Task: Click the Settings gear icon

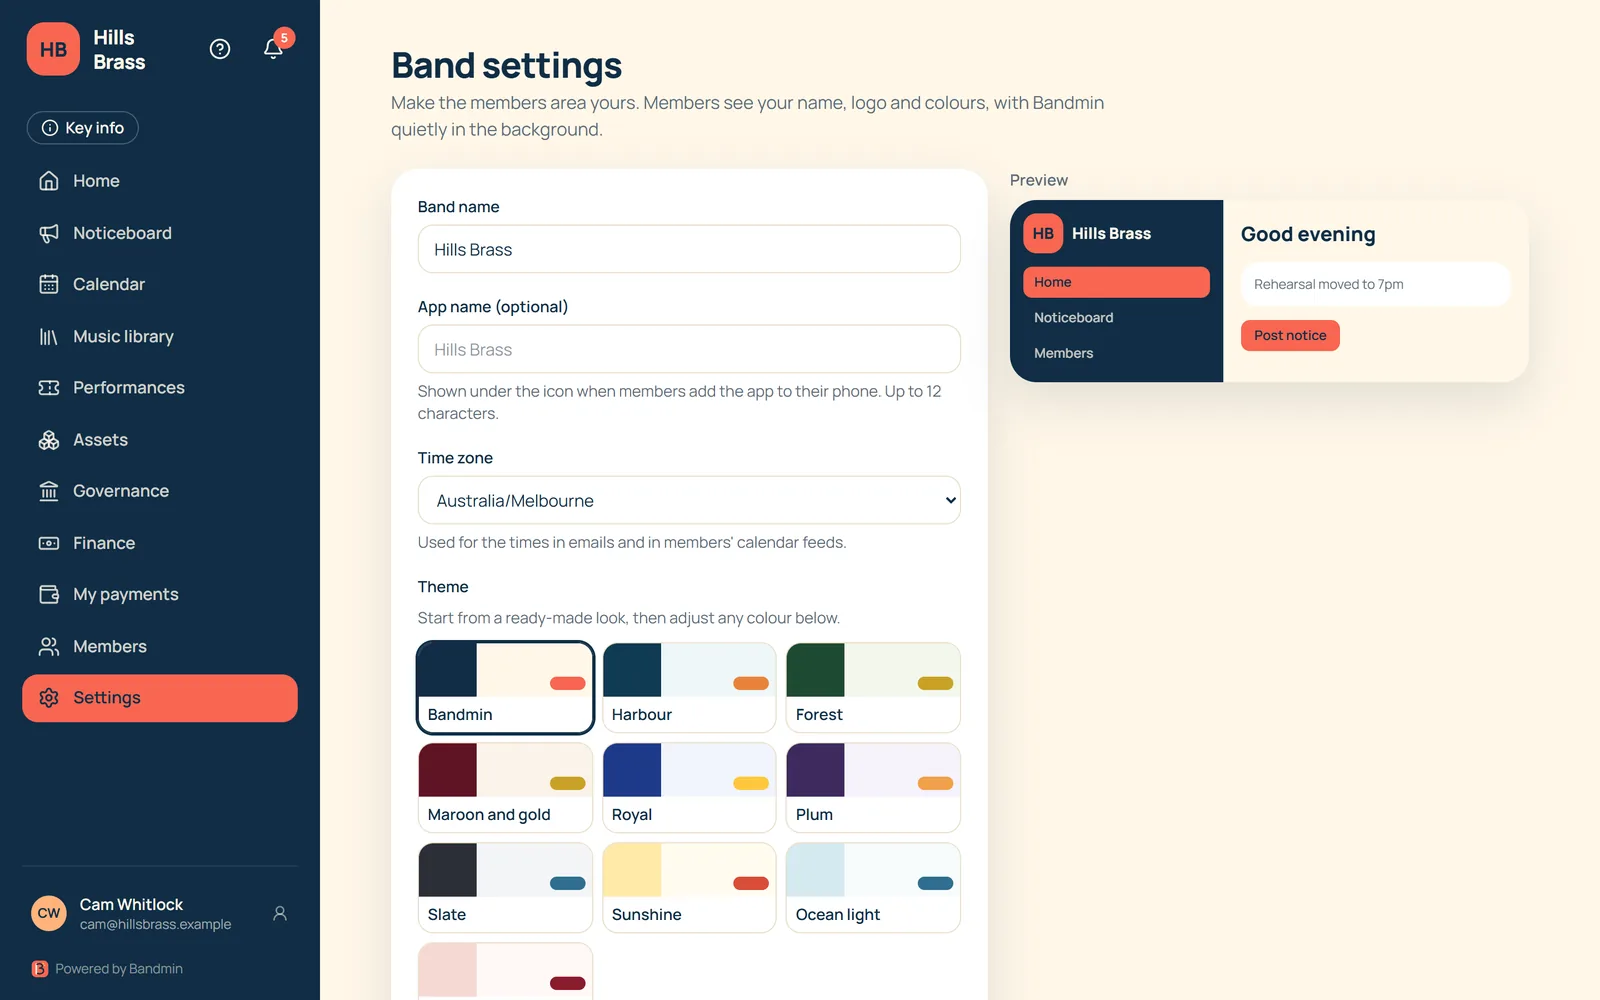Action: coord(49,698)
